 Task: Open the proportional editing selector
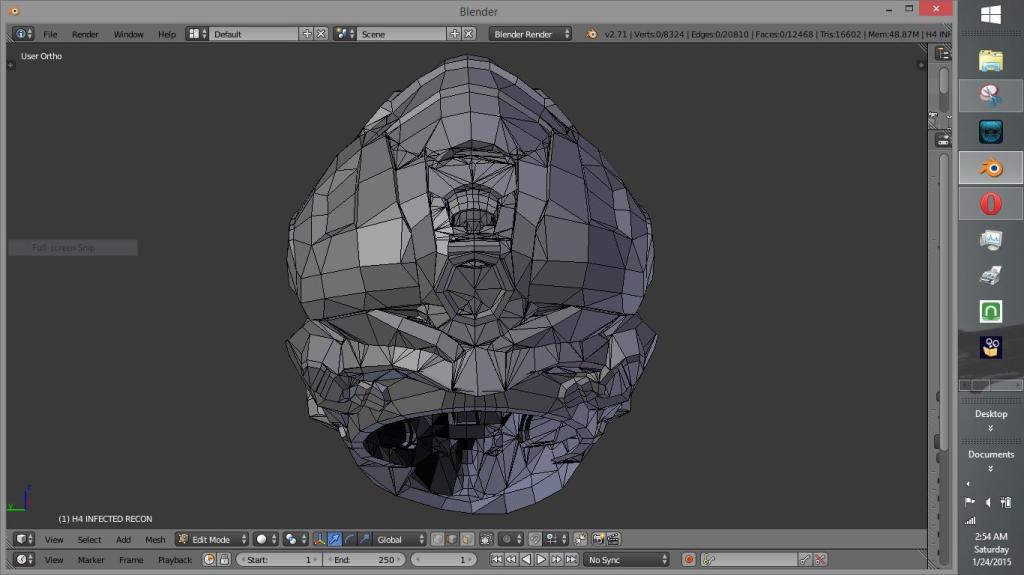click(511, 539)
